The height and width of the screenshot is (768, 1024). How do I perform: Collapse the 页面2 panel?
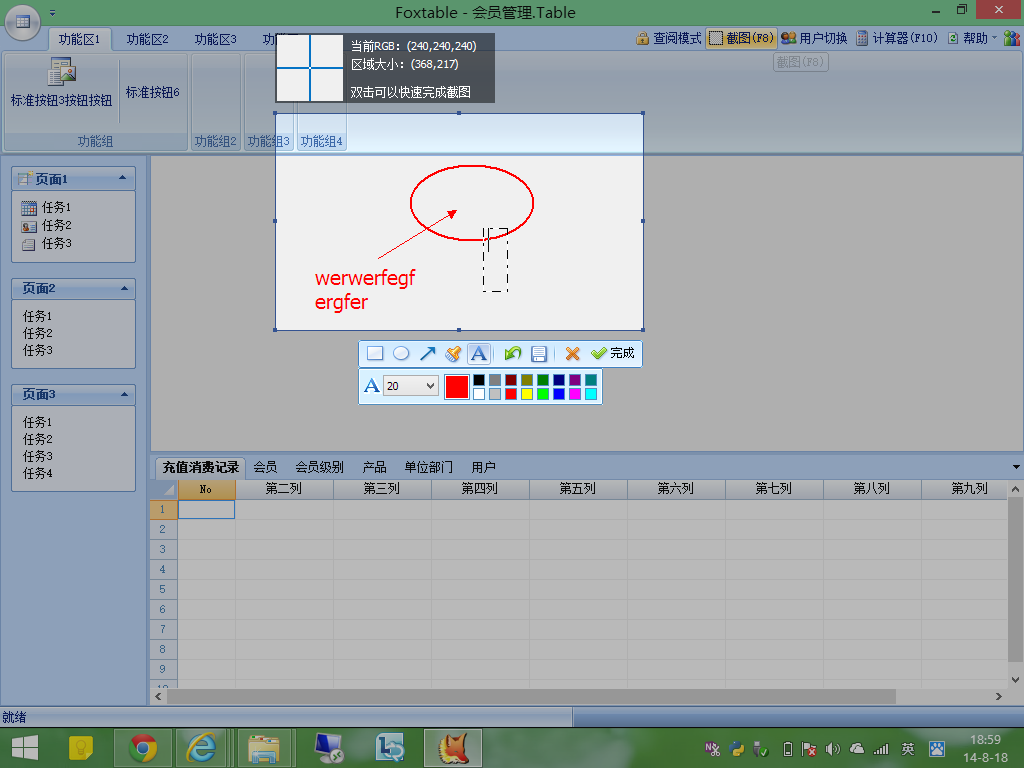pos(124,288)
